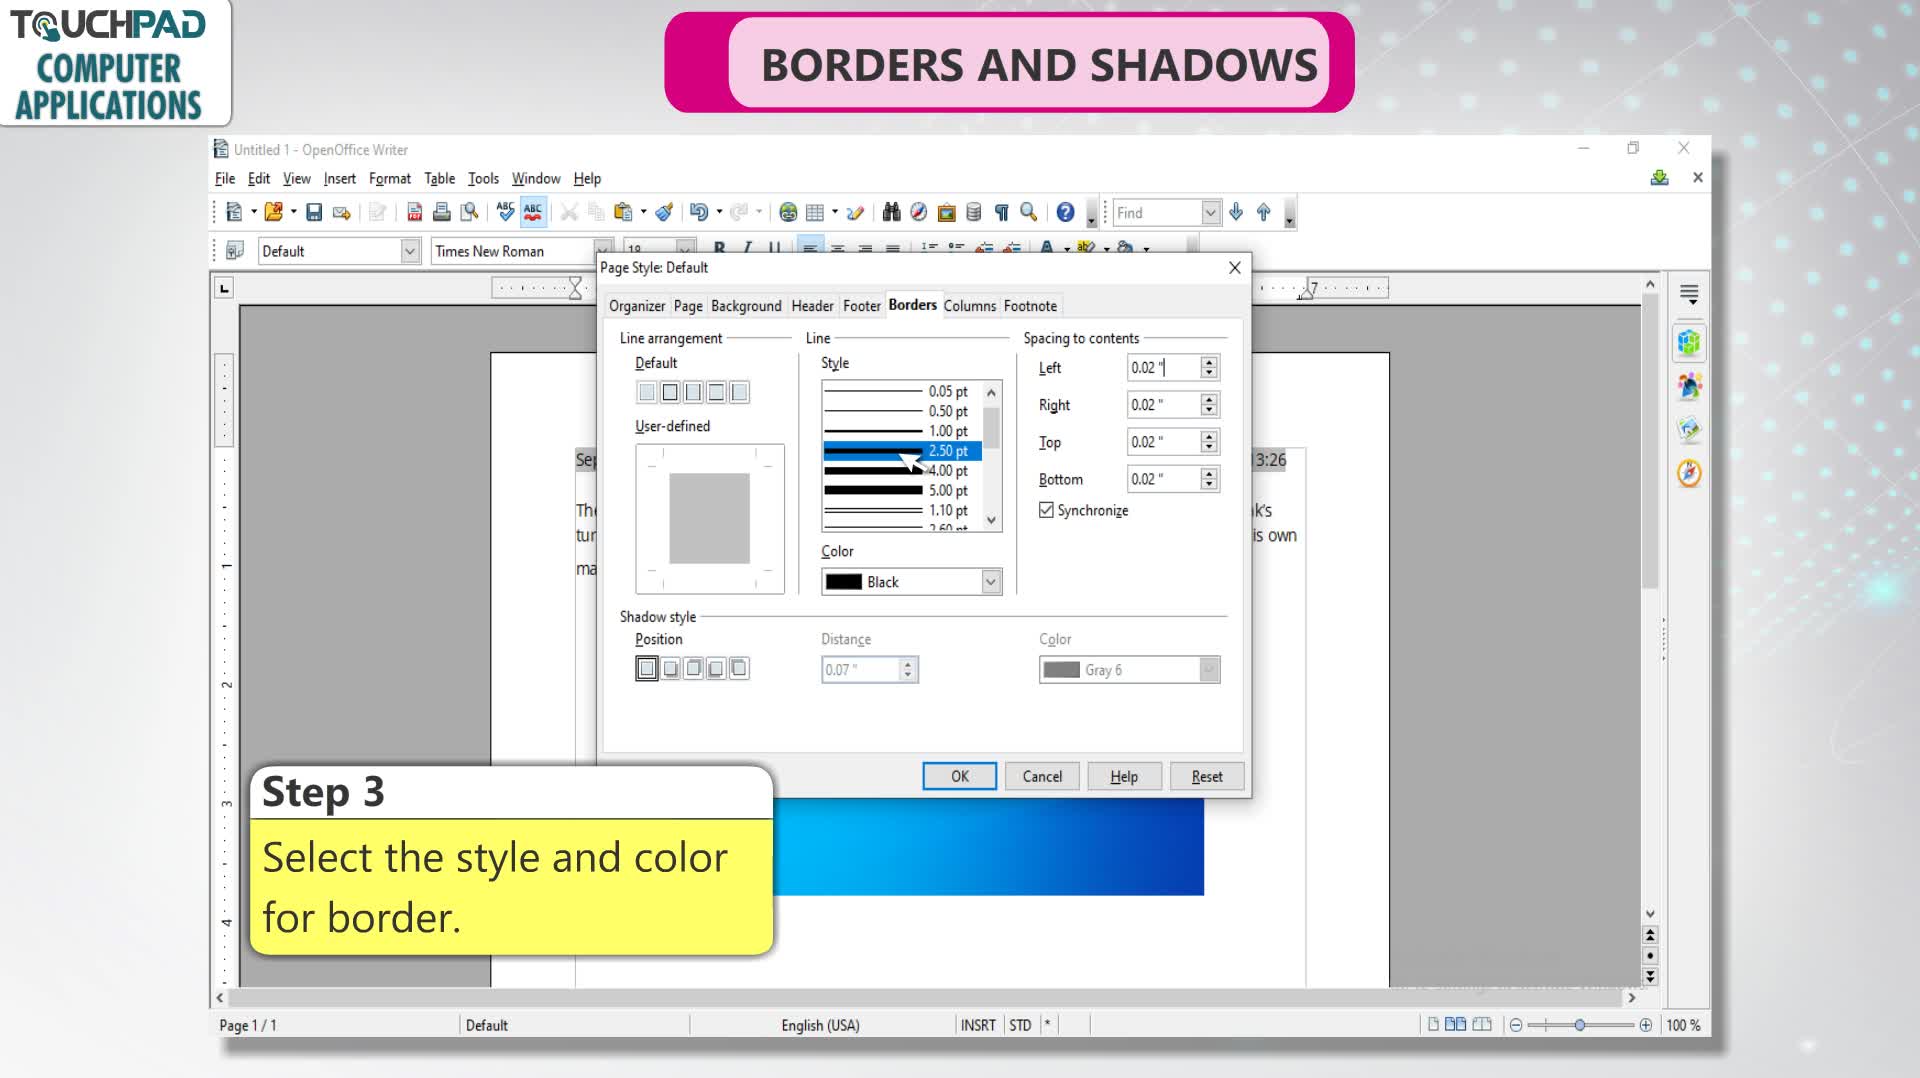The height and width of the screenshot is (1078, 1920).
Task: Toggle the Synchronize checkbox
Action: pos(1046,510)
